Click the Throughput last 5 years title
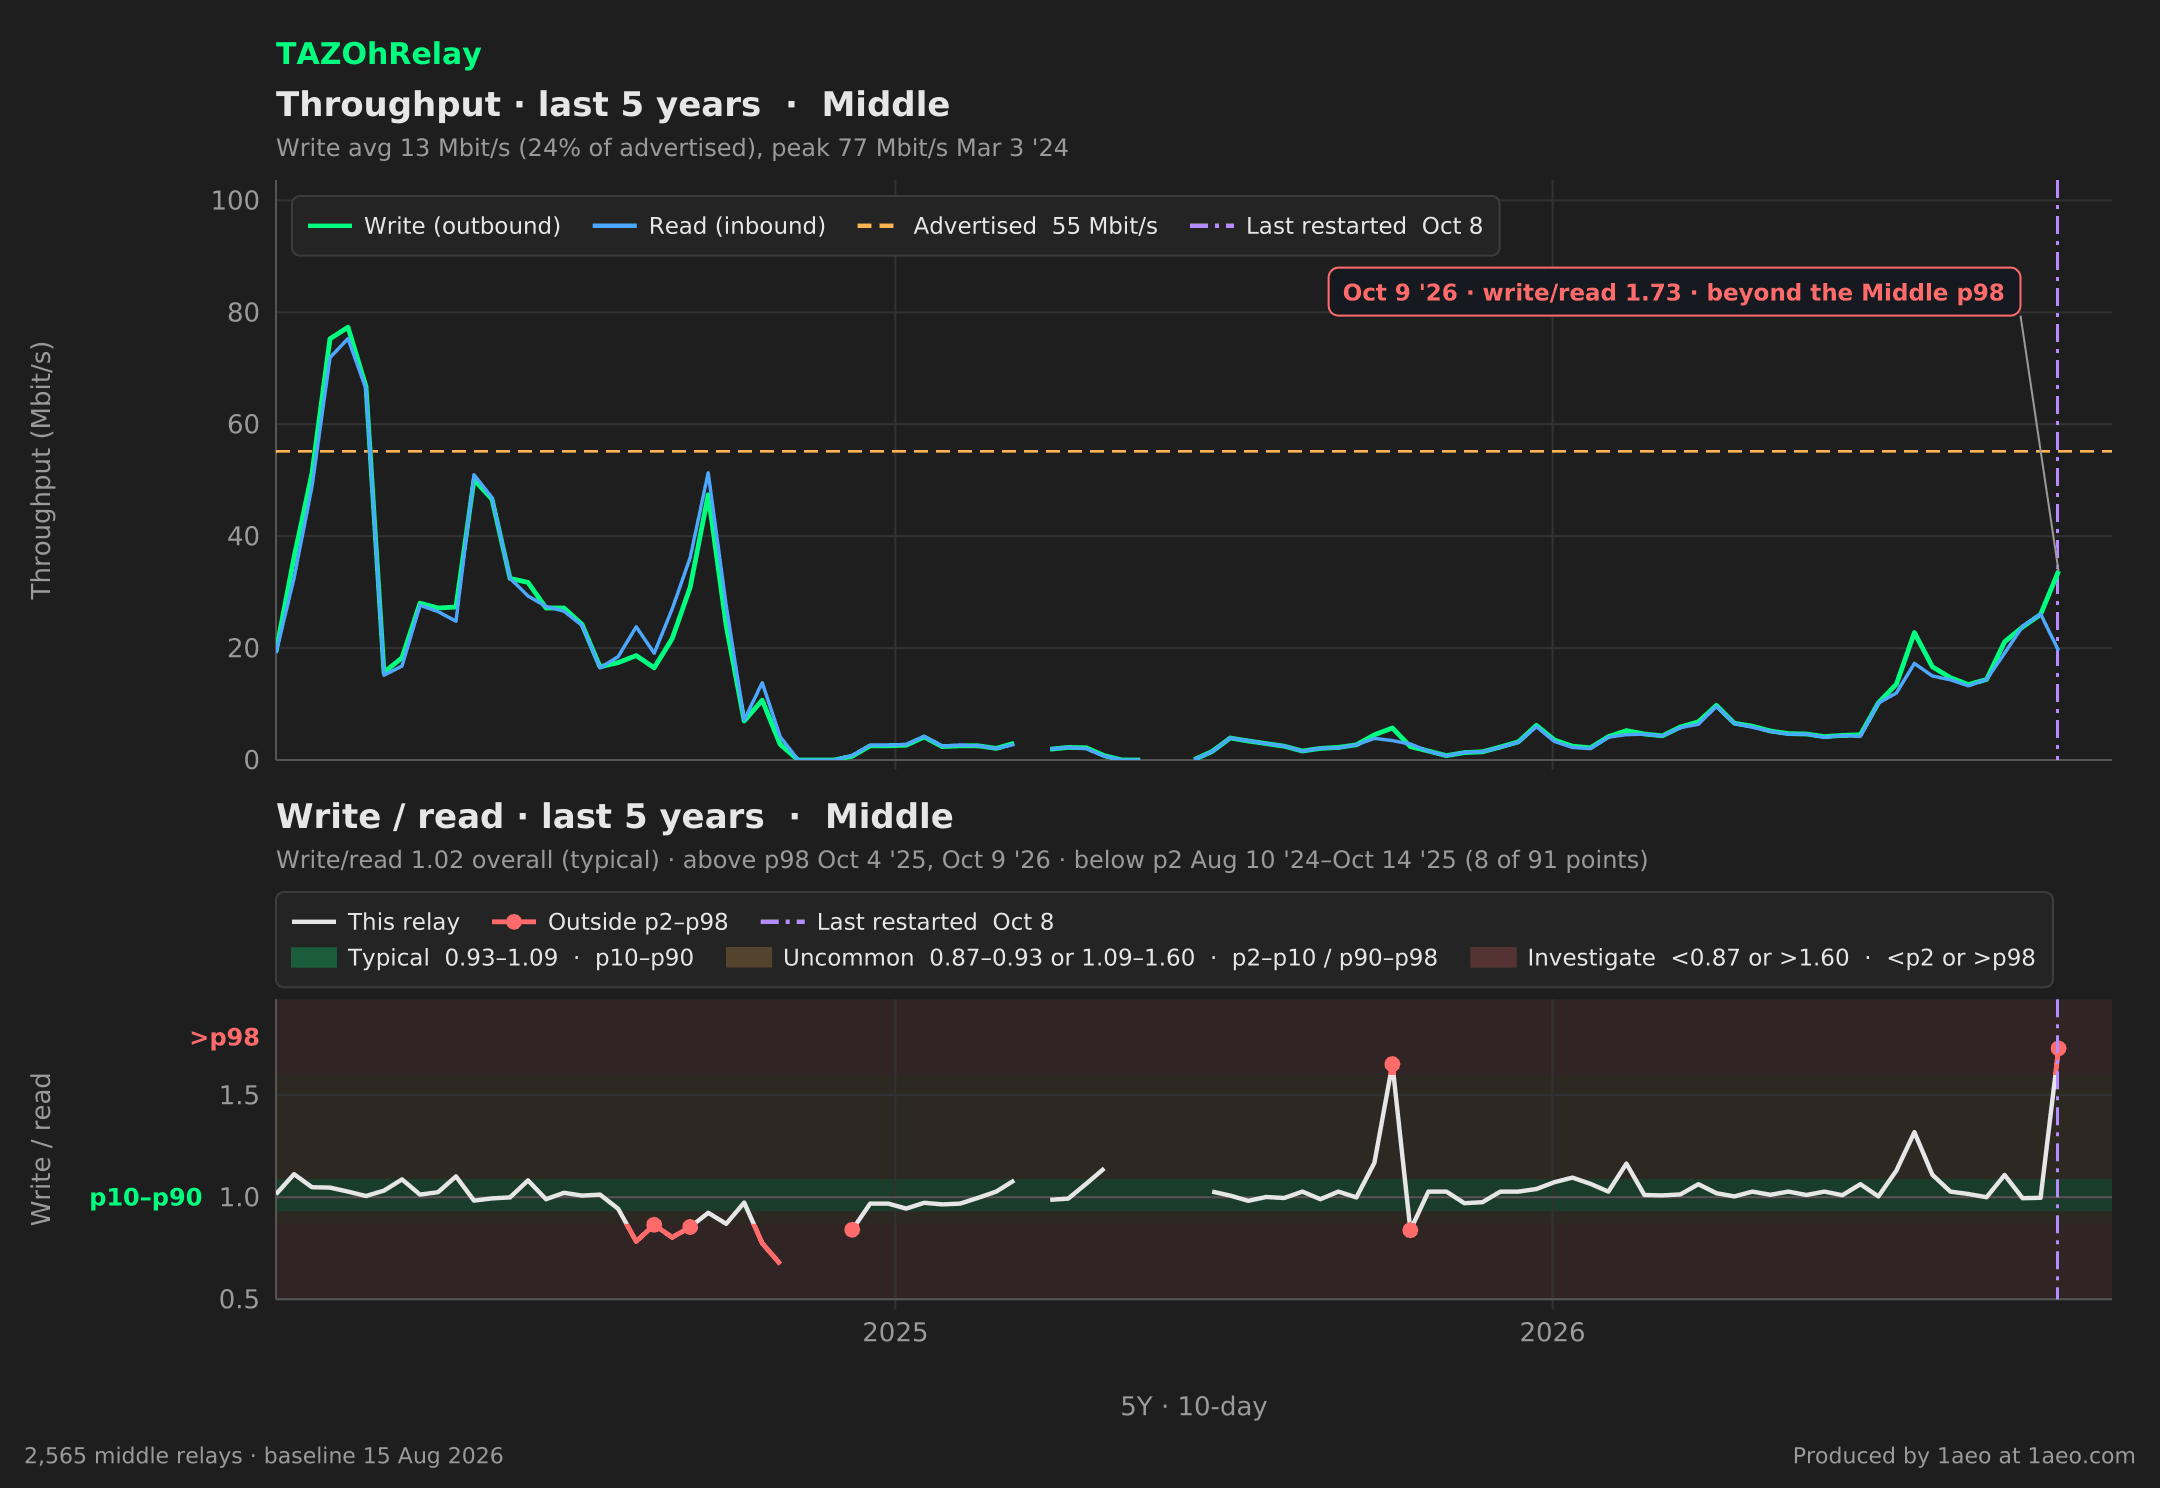 click(613, 104)
